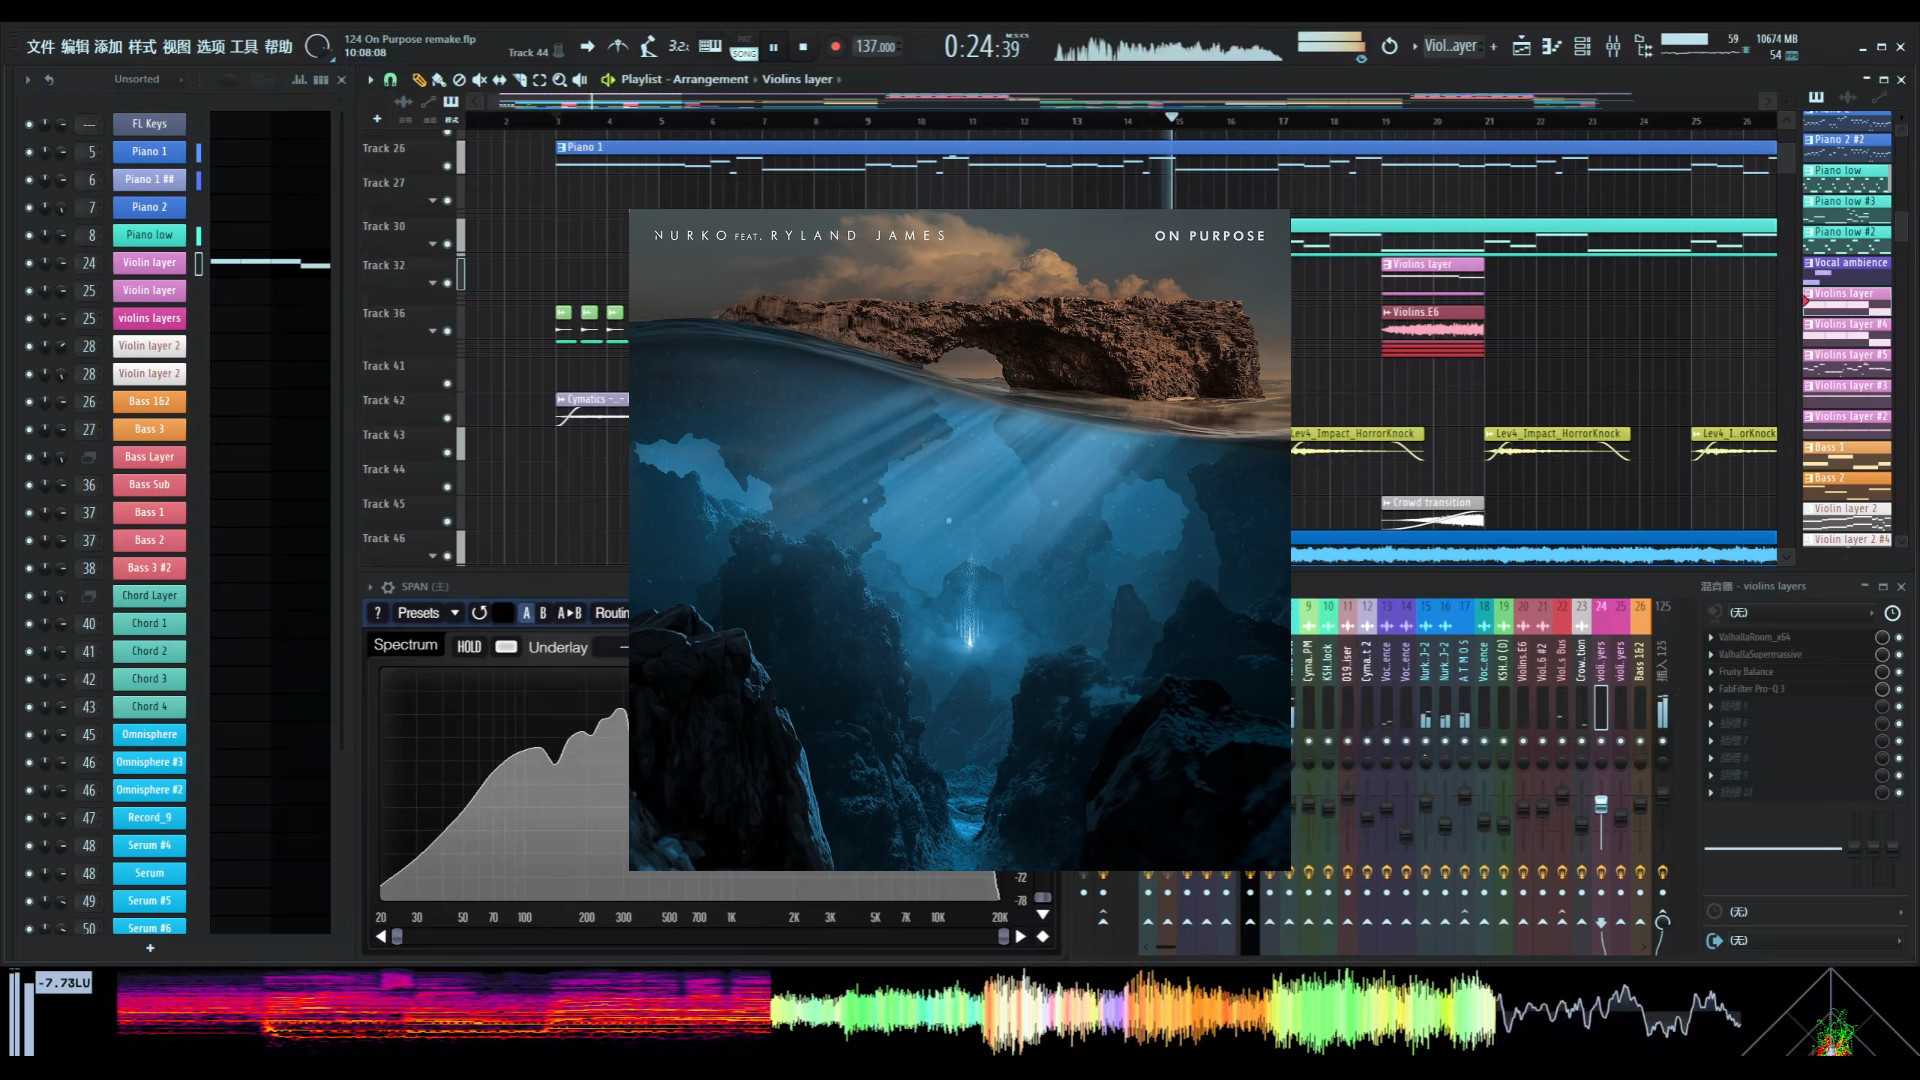This screenshot has height=1080, width=1920.
Task: Open the 视图 menu
Action: coord(176,46)
